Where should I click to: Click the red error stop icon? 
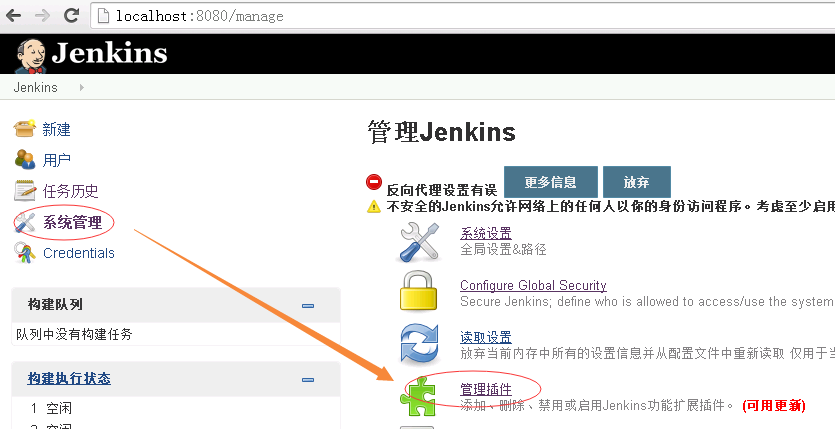pyautogui.click(x=374, y=182)
